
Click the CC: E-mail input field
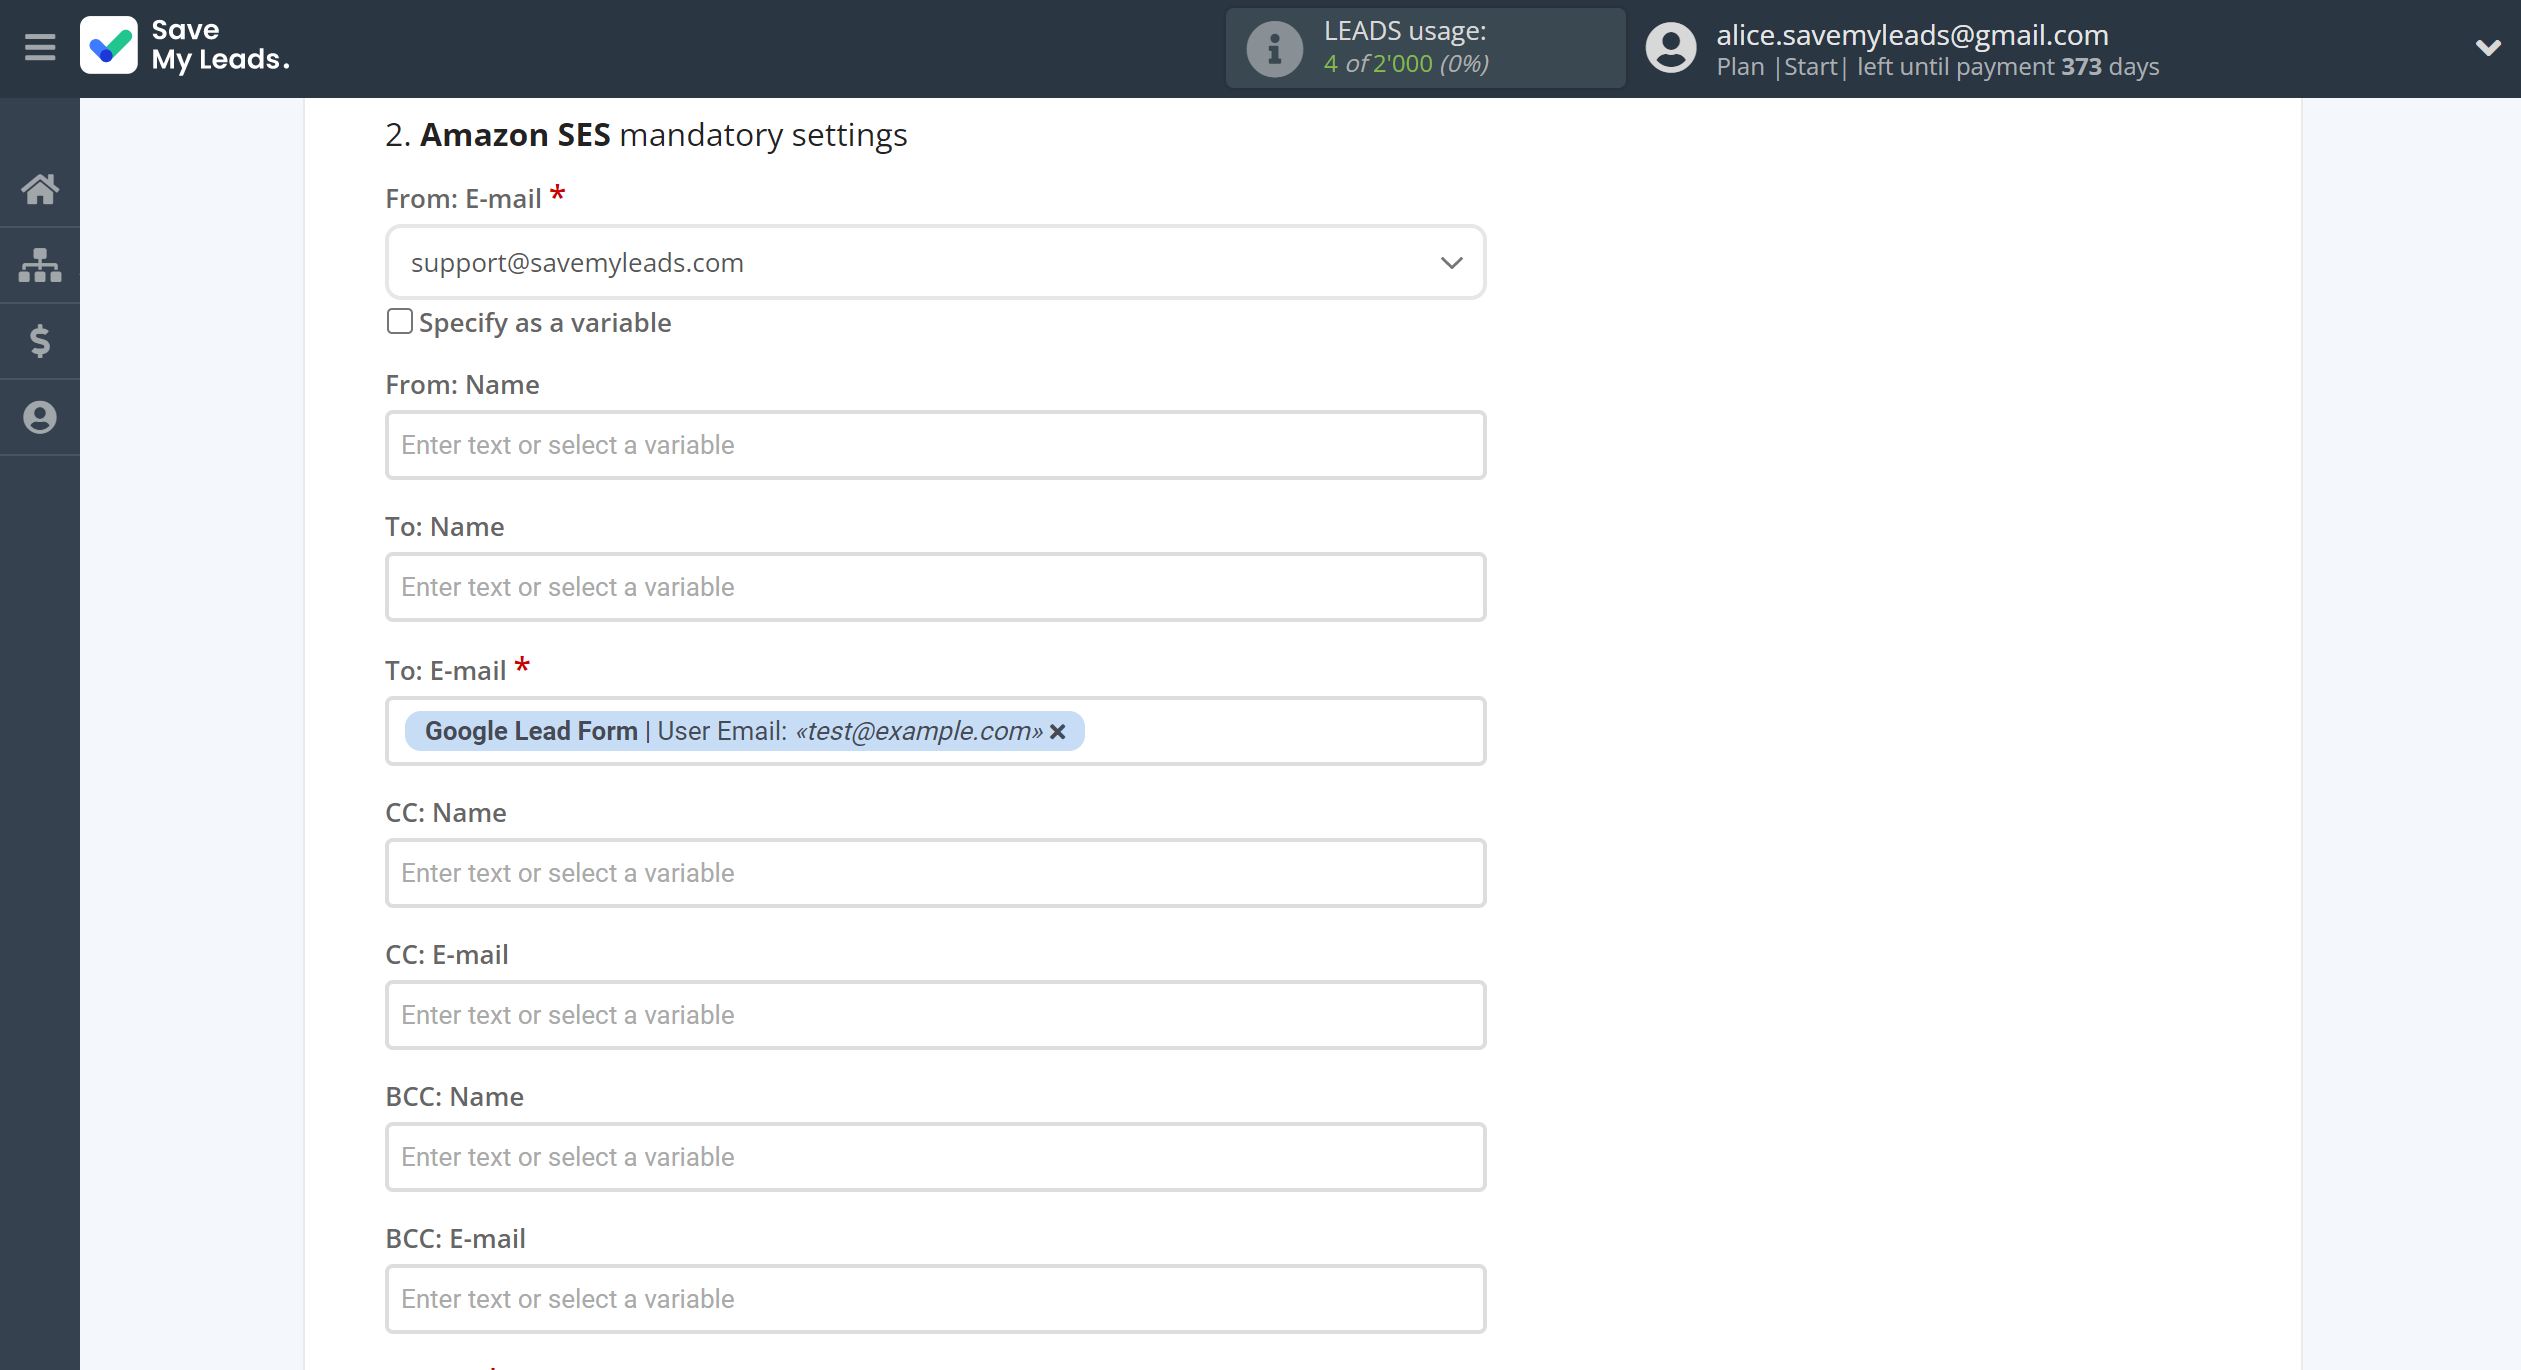click(x=936, y=1015)
